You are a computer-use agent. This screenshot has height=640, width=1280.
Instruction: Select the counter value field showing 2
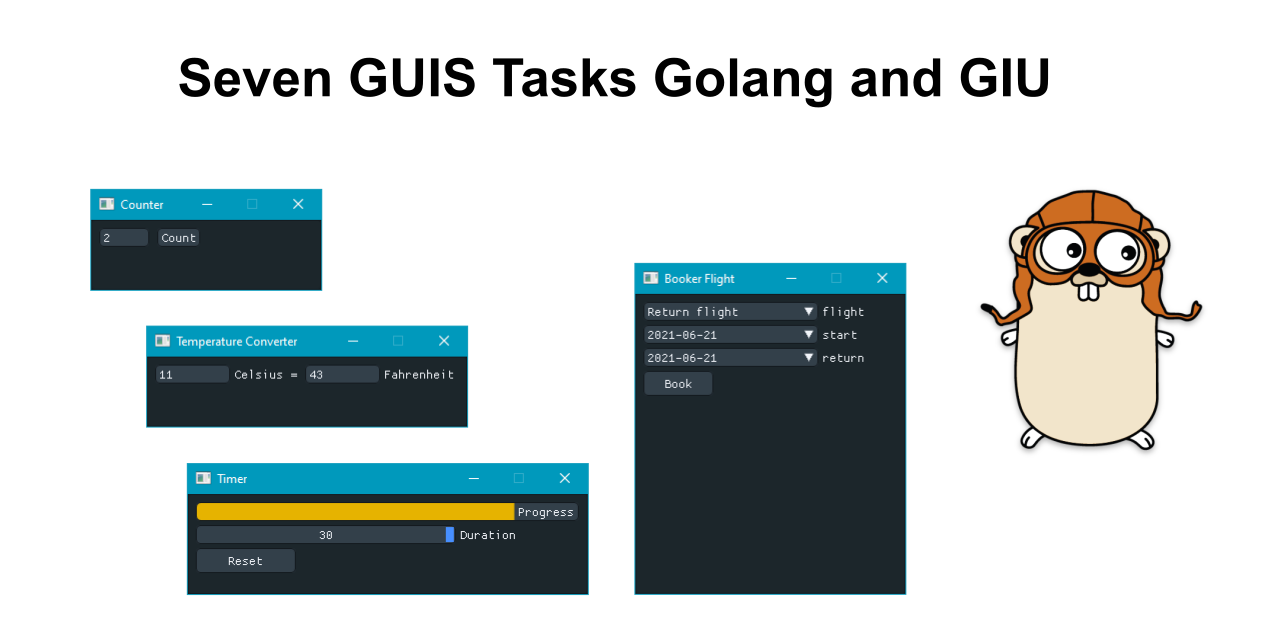[122, 237]
